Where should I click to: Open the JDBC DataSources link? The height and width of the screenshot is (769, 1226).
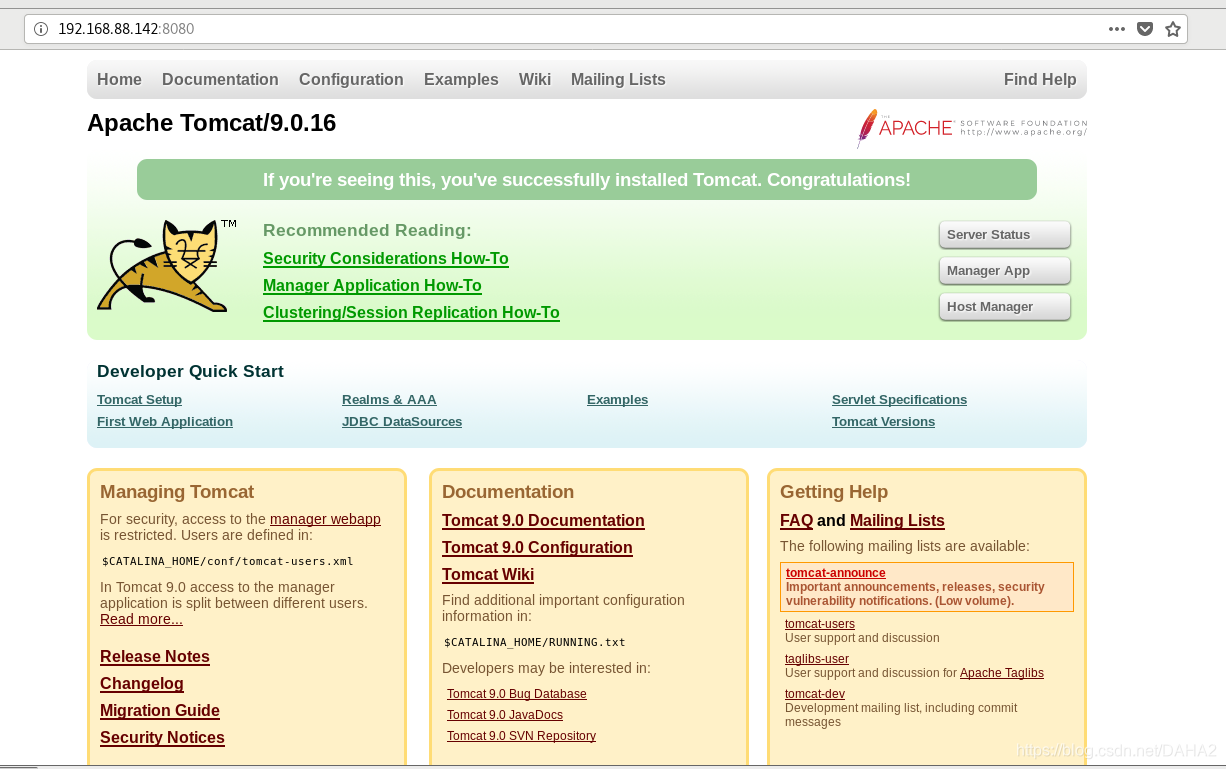[x=402, y=421]
